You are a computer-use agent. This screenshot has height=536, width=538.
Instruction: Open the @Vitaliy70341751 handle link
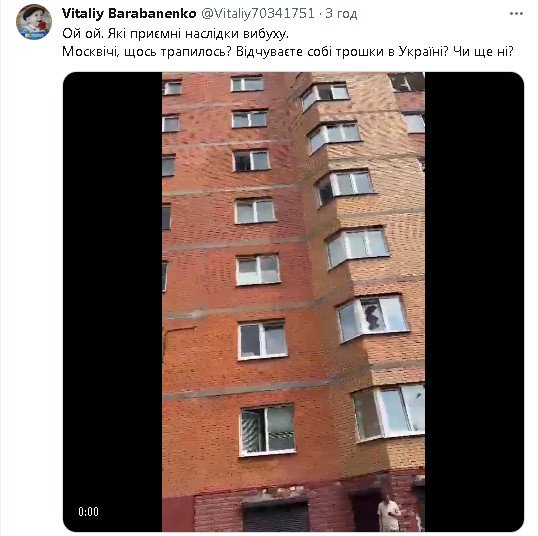pyautogui.click(x=258, y=13)
